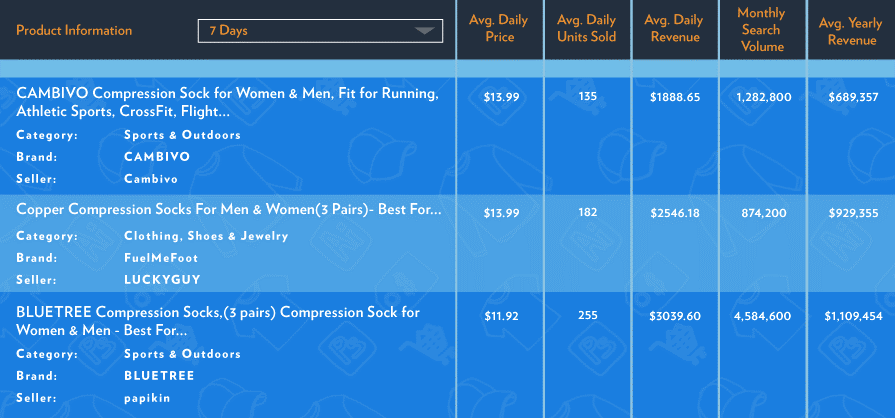Open the CAMBIVO Compression Sock product title
The height and width of the screenshot is (418, 895).
(x=227, y=102)
